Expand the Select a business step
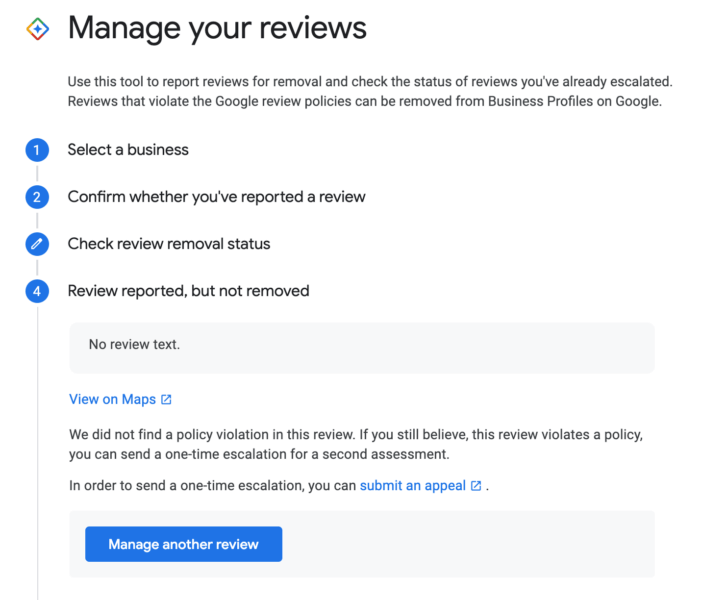The image size is (702, 600). [128, 150]
